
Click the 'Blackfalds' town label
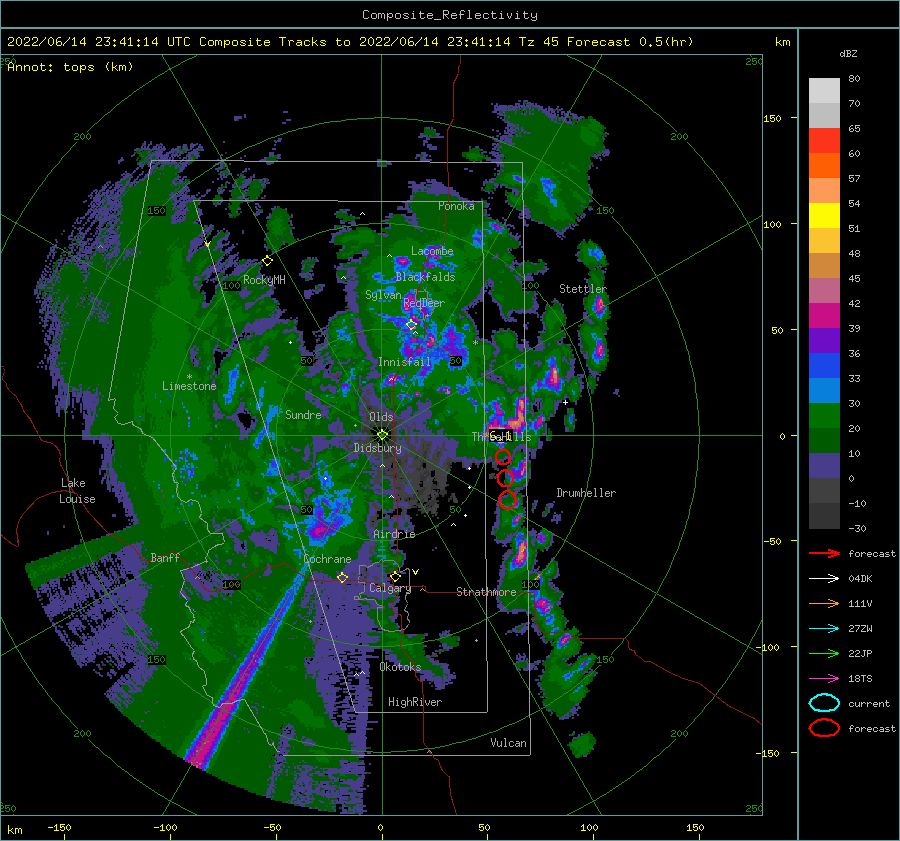pyautogui.click(x=425, y=277)
